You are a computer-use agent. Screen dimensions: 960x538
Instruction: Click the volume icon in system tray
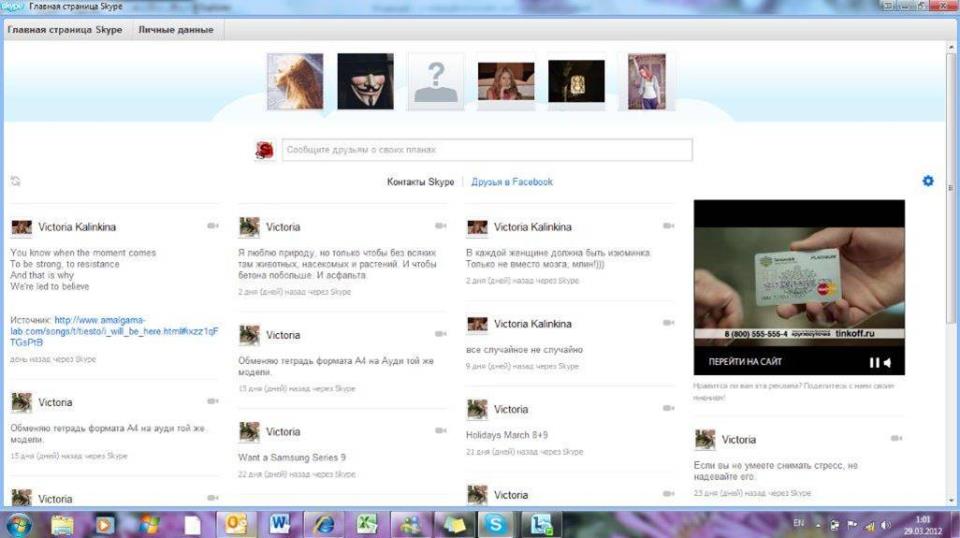pyautogui.click(x=886, y=525)
